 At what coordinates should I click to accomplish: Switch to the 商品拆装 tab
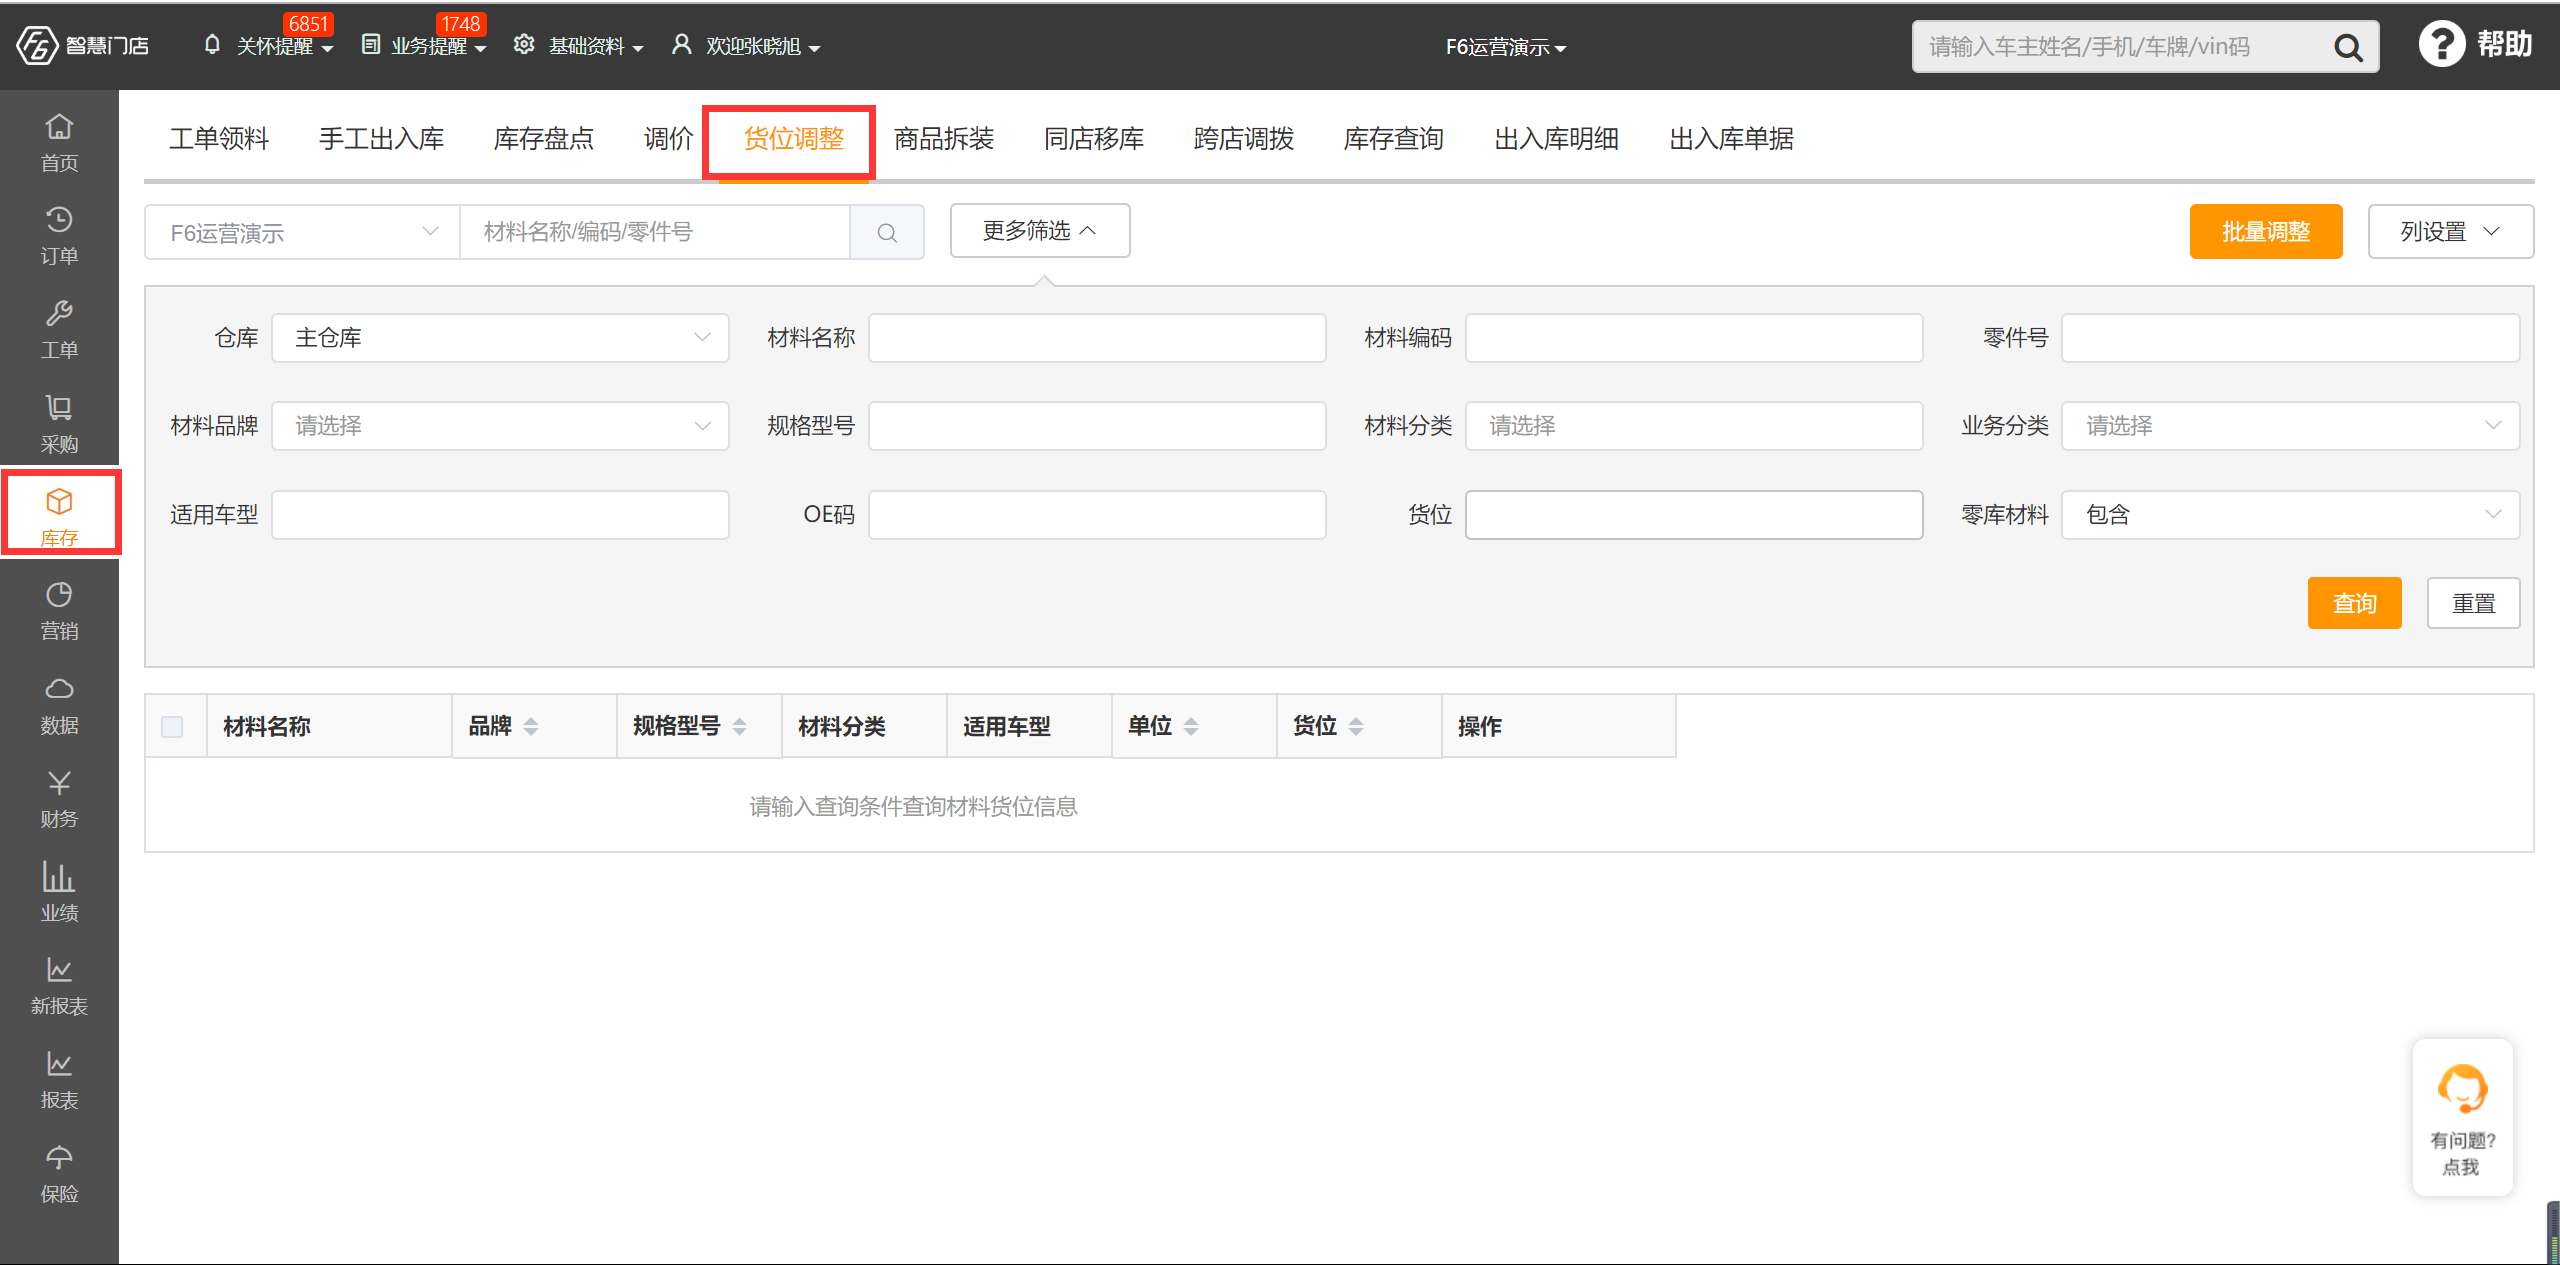(x=944, y=139)
